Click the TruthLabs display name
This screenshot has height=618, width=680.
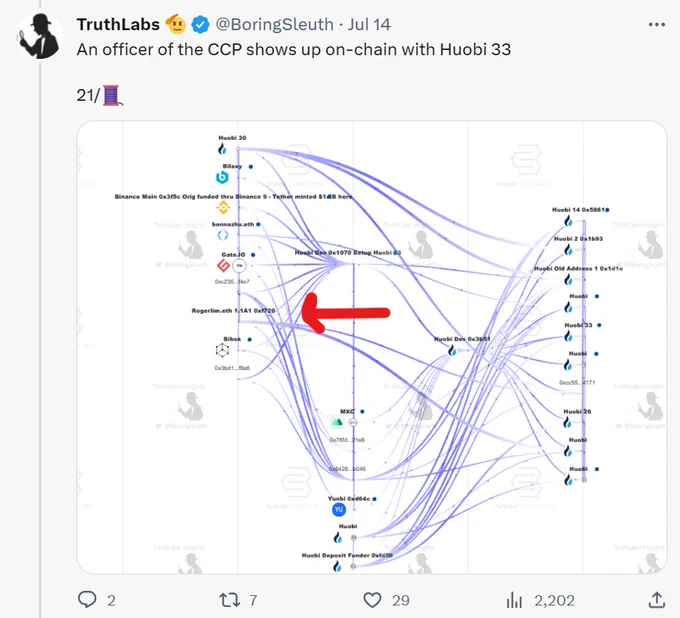pos(118,24)
